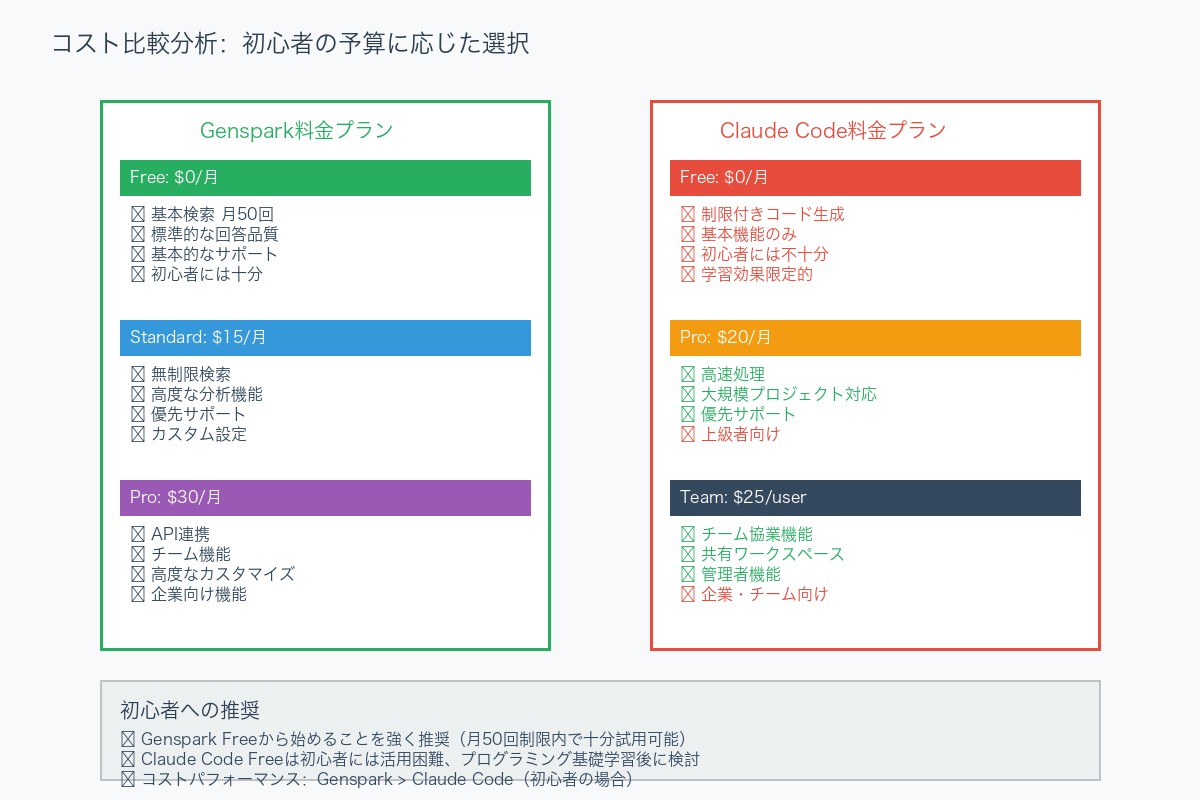The image size is (1200, 800).
Task: Click the Claude Code料金プラン heading
Action: coord(833,130)
